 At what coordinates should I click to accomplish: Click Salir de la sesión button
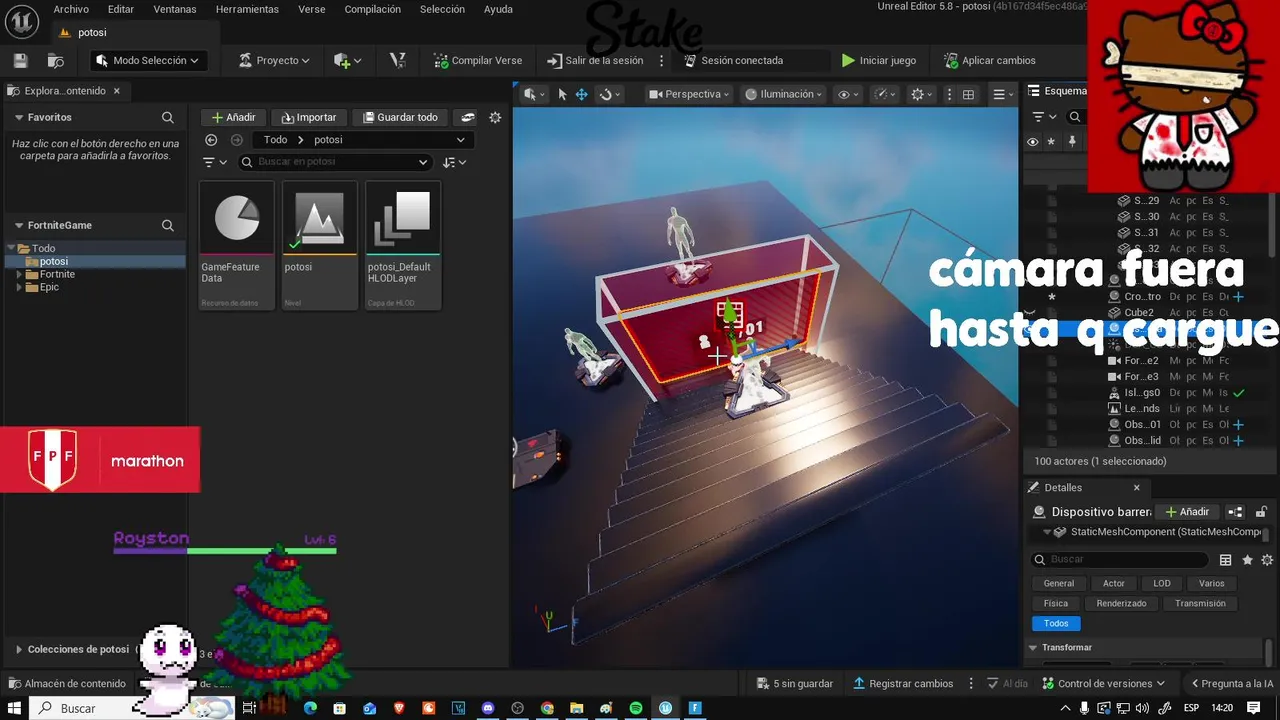[x=595, y=60]
